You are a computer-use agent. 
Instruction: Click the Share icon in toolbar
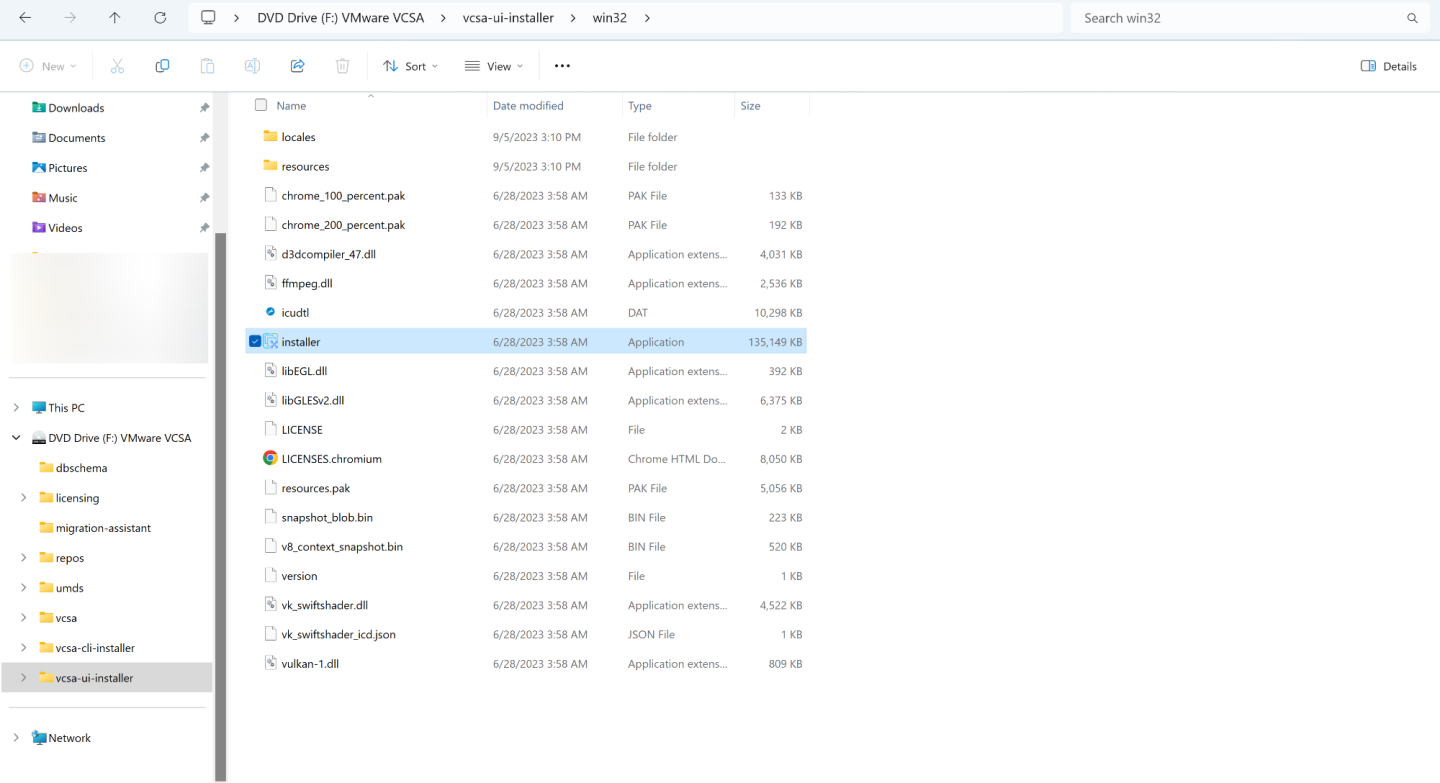(297, 66)
